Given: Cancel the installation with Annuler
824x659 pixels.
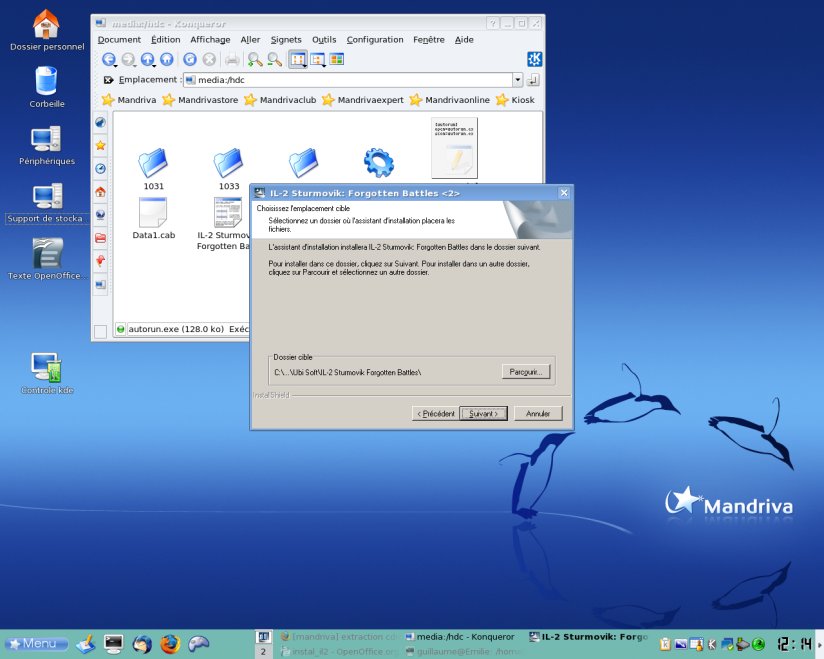Looking at the screenshot, I should coord(538,414).
